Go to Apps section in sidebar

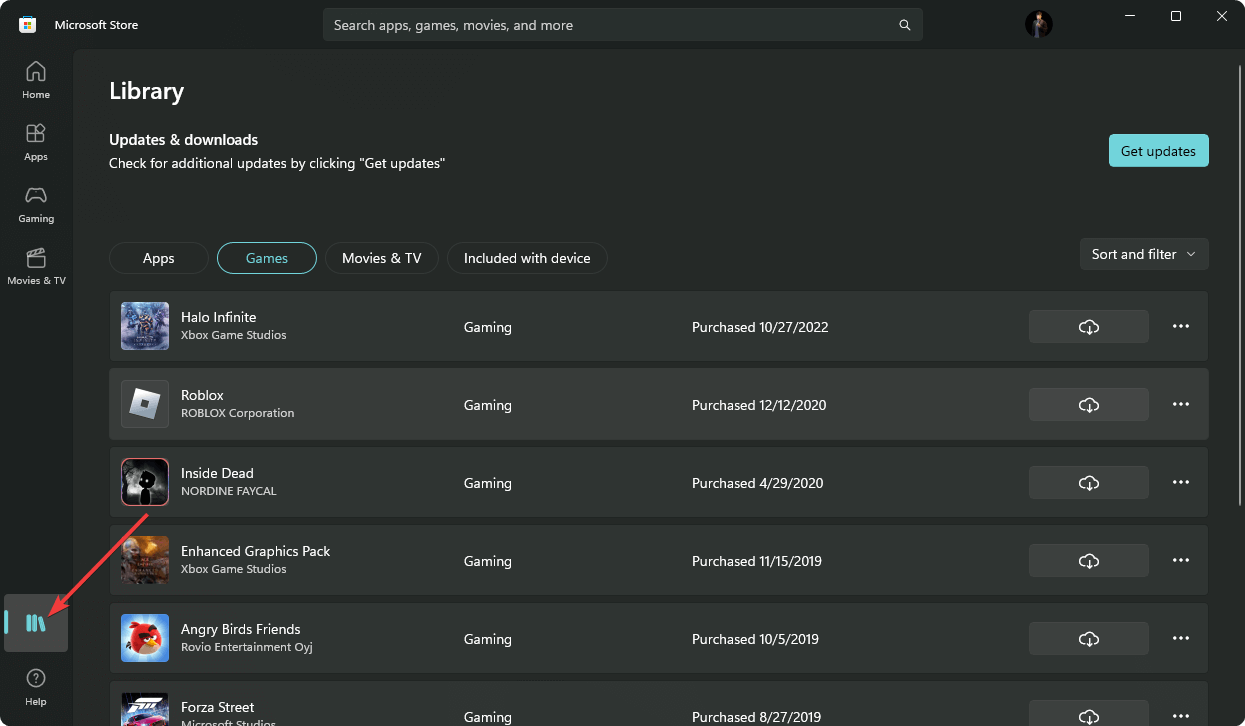click(36, 142)
